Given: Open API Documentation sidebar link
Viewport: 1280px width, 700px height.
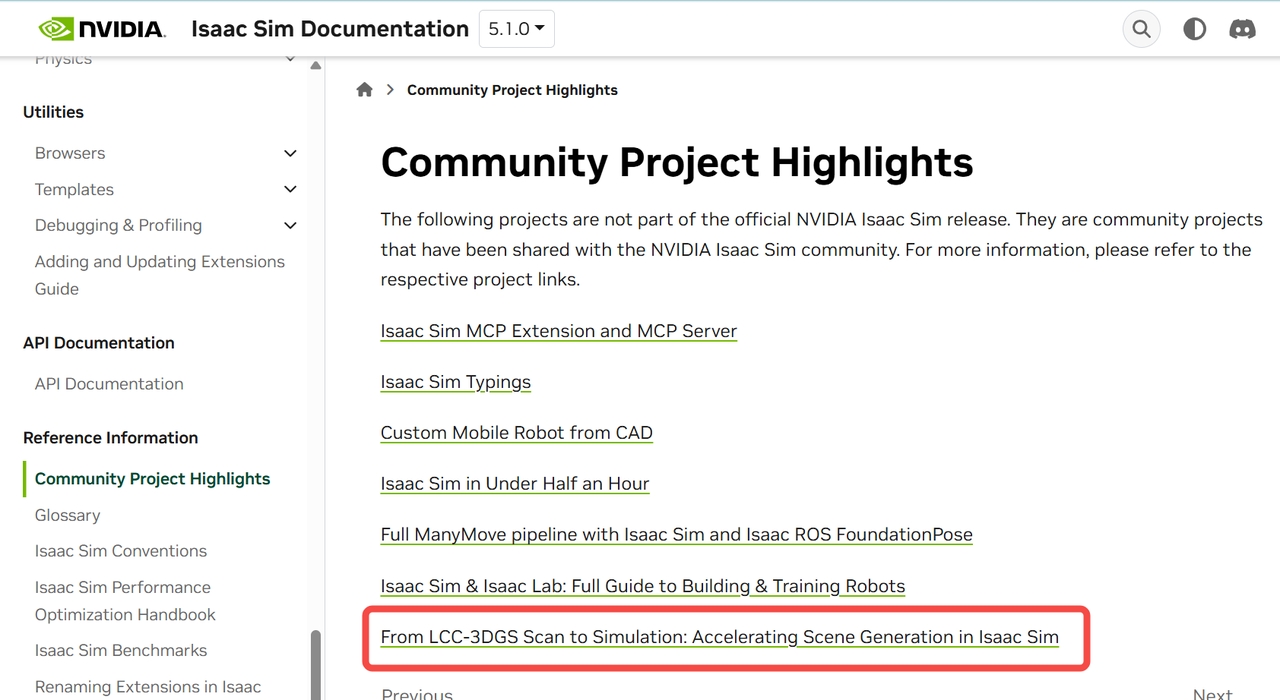Looking at the screenshot, I should click(x=109, y=384).
